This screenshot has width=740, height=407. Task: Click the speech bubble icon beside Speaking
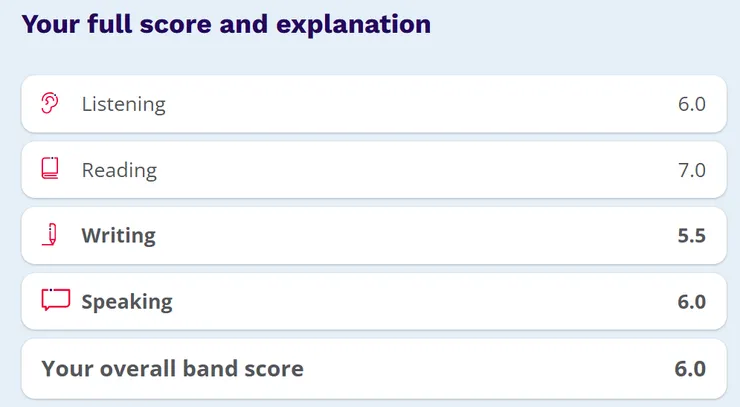point(55,300)
